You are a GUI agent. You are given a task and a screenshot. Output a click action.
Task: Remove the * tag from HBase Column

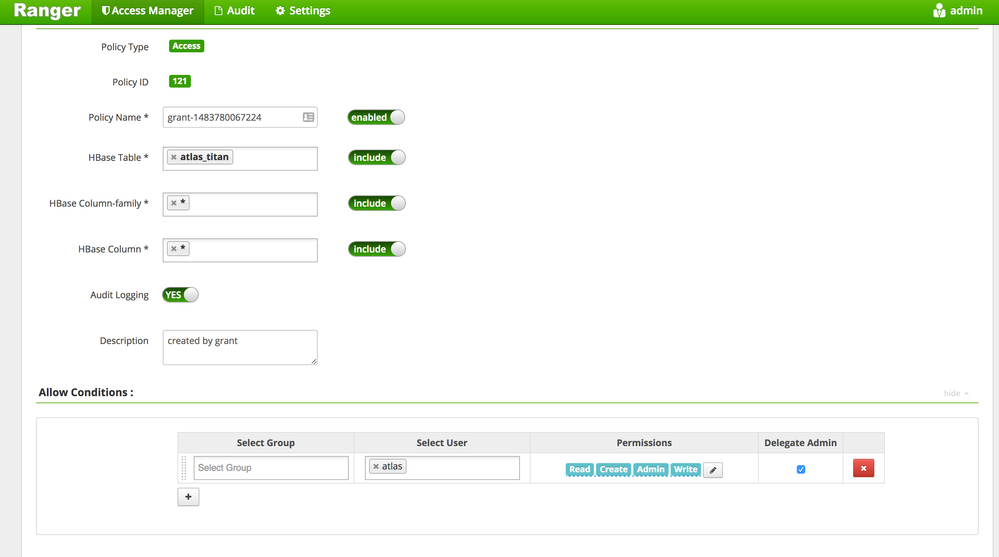pyautogui.click(x=173, y=249)
